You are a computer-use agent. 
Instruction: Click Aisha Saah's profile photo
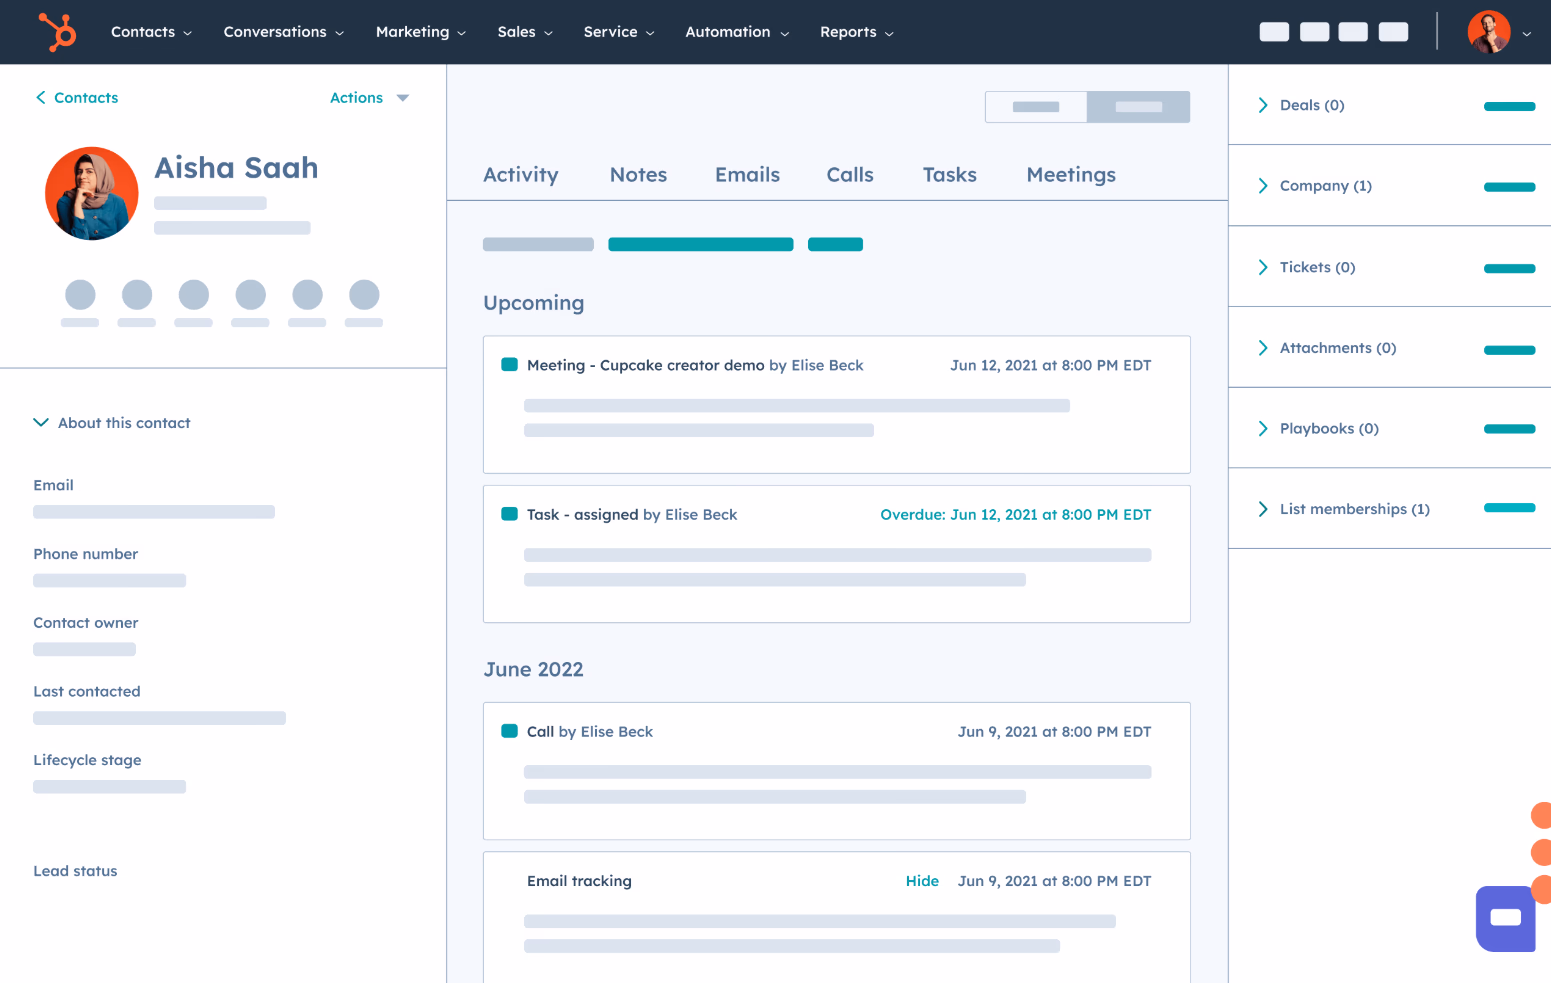pyautogui.click(x=91, y=193)
